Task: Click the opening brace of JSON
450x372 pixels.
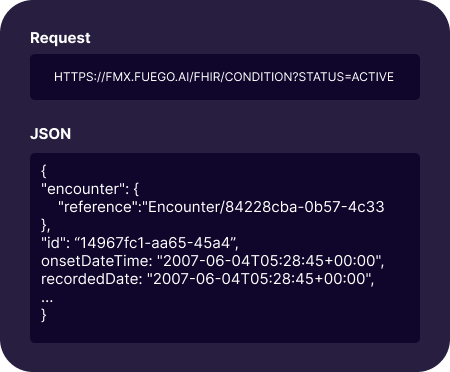Action: click(43, 171)
